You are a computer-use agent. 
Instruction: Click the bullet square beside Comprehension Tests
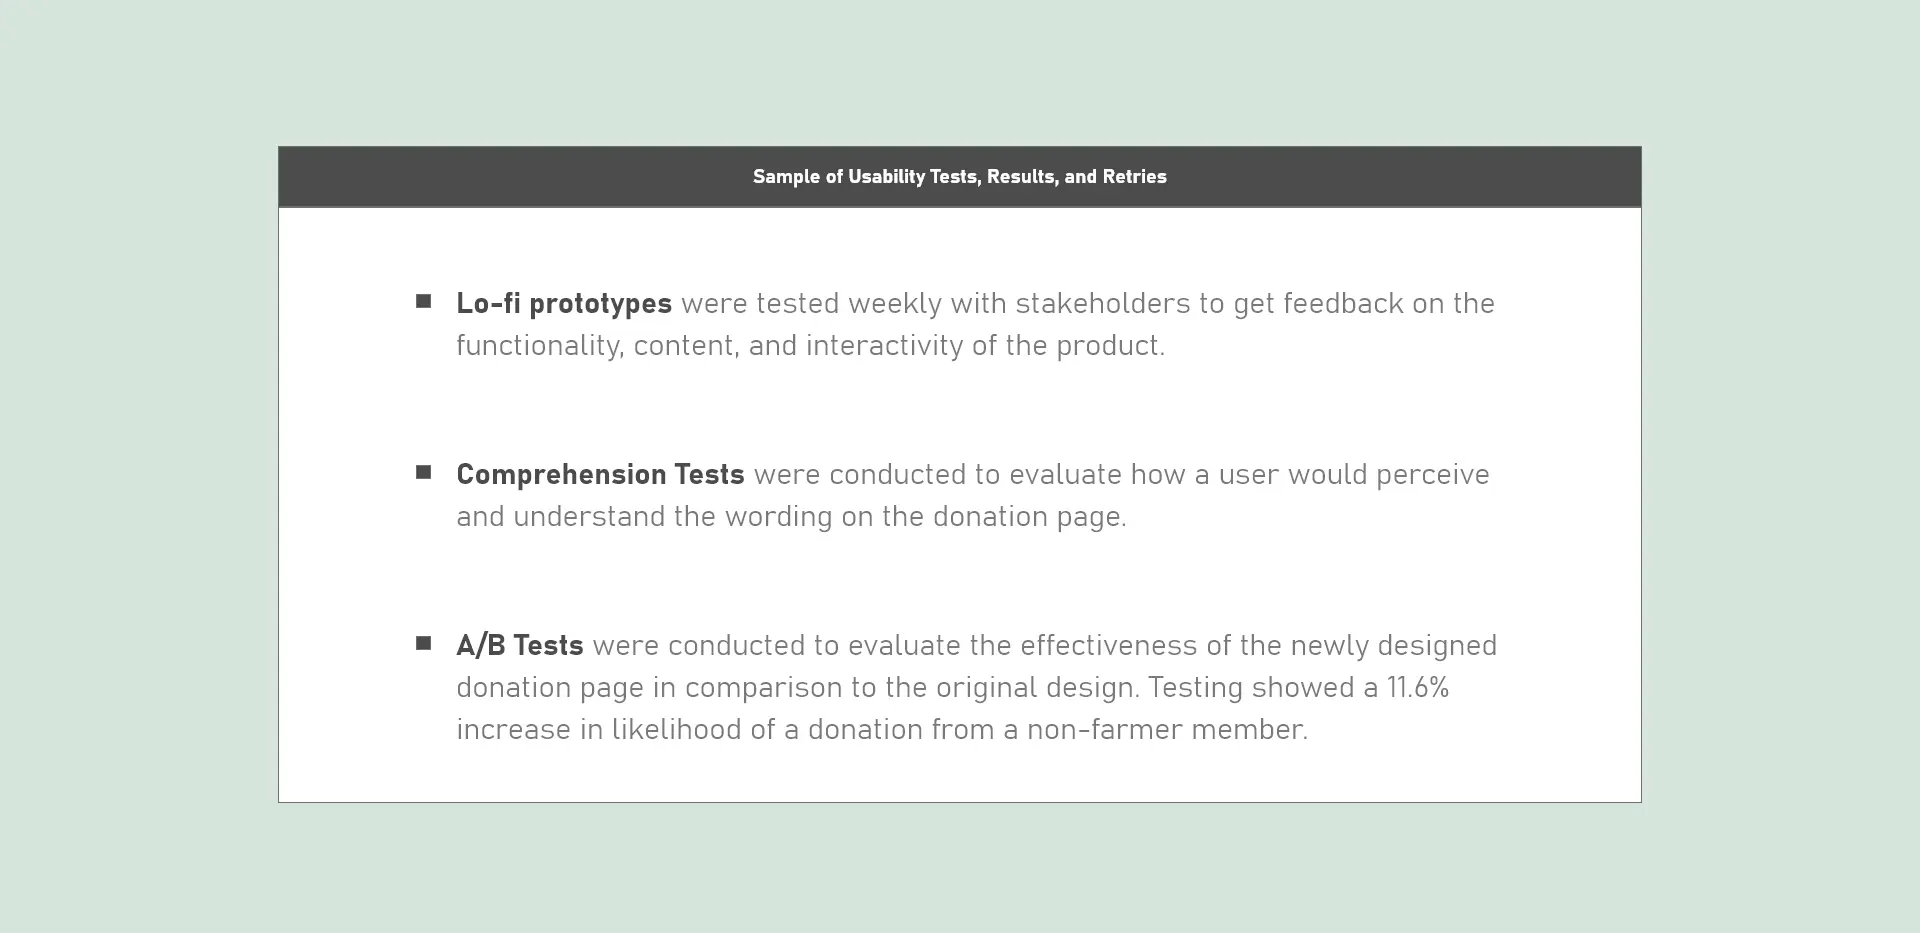tap(424, 472)
